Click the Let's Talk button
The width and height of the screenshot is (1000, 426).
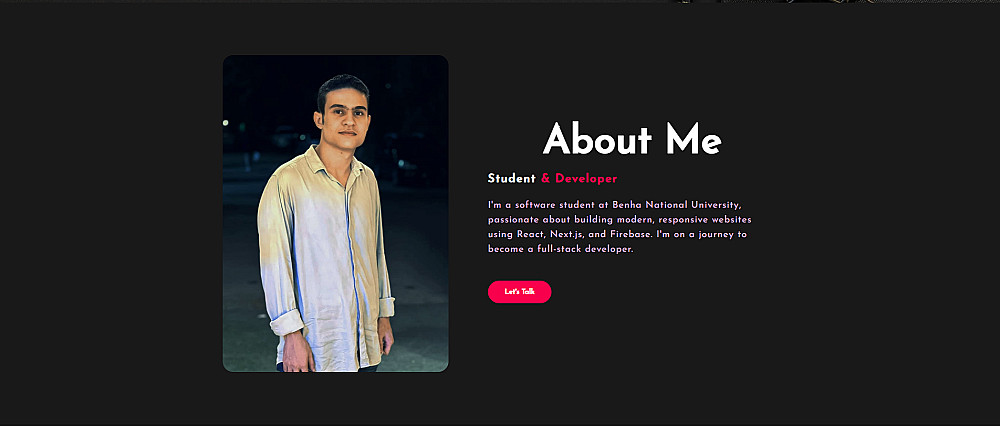tap(519, 292)
